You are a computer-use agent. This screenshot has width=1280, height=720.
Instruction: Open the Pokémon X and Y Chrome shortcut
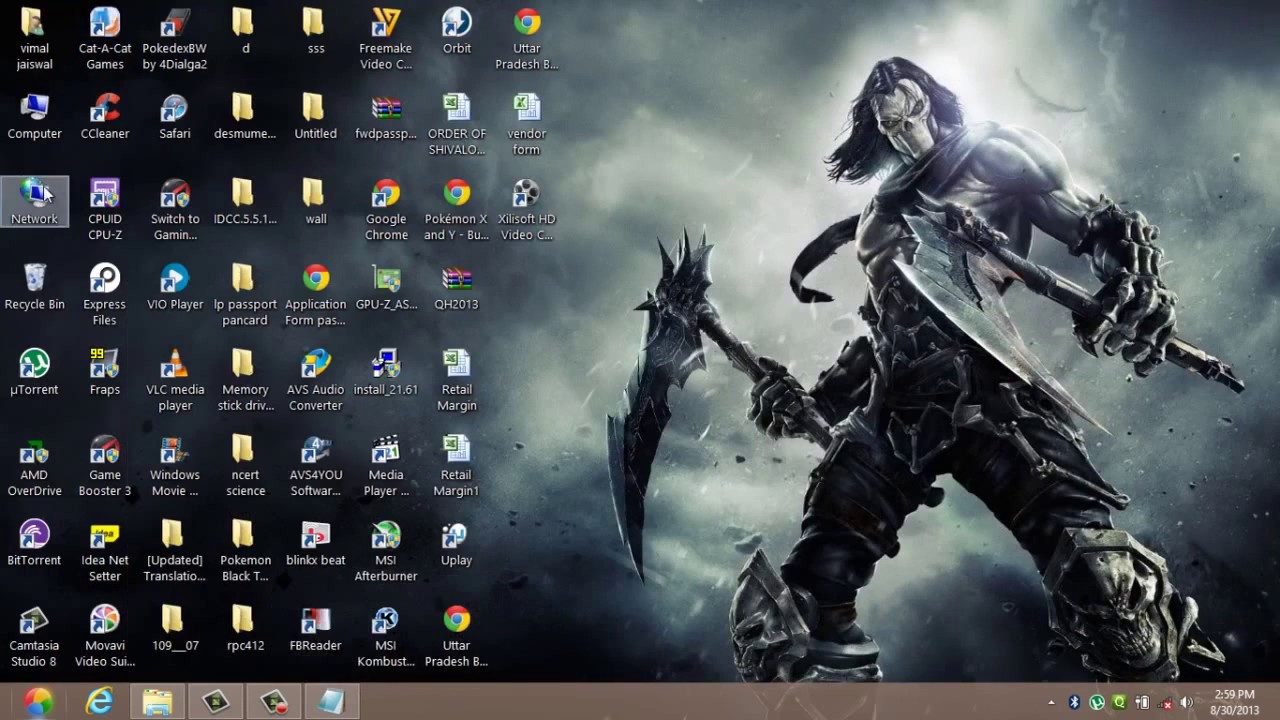point(456,210)
